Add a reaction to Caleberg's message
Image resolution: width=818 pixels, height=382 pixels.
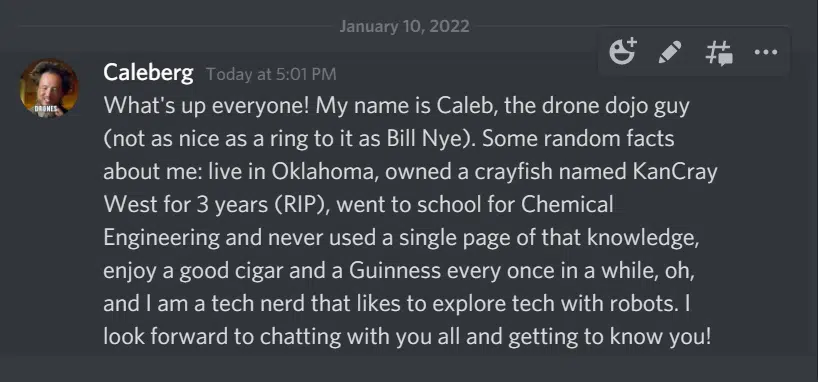pyautogui.click(x=623, y=52)
